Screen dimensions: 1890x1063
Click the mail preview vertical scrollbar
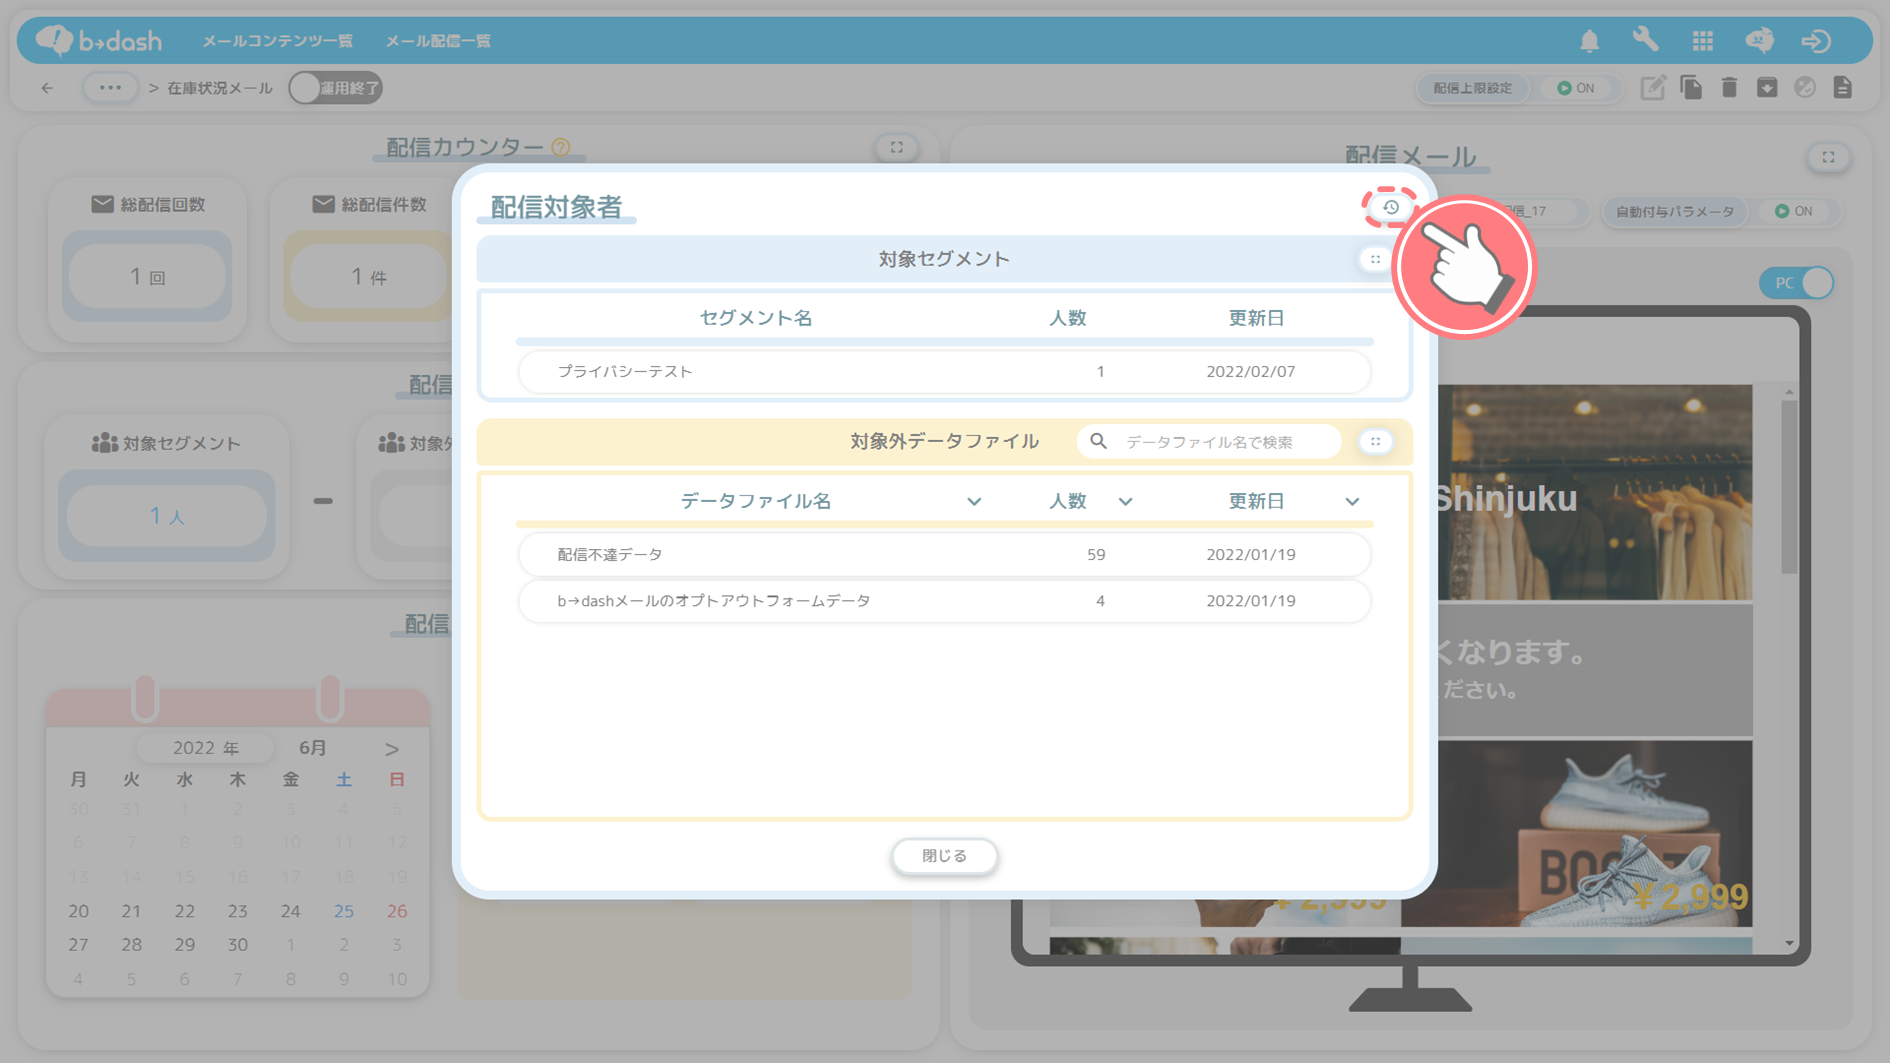(1788, 487)
